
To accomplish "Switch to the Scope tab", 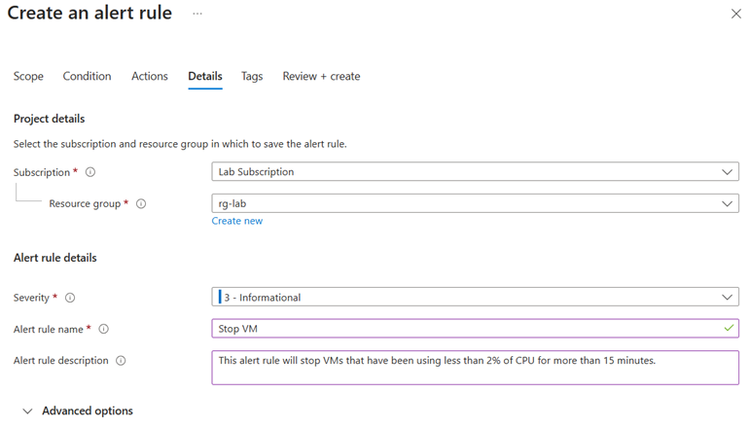I will click(x=28, y=76).
